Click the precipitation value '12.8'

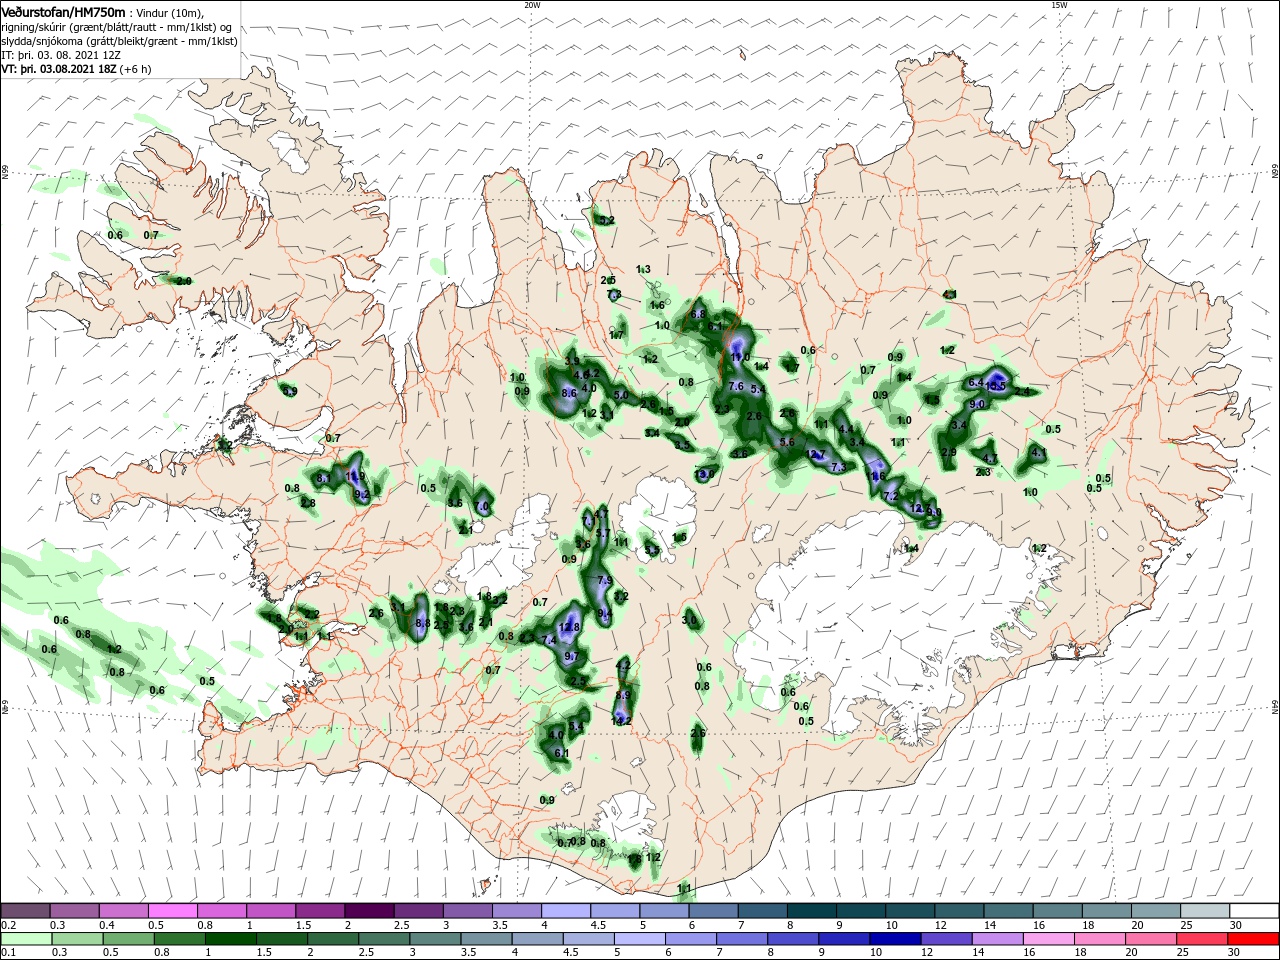pos(569,627)
